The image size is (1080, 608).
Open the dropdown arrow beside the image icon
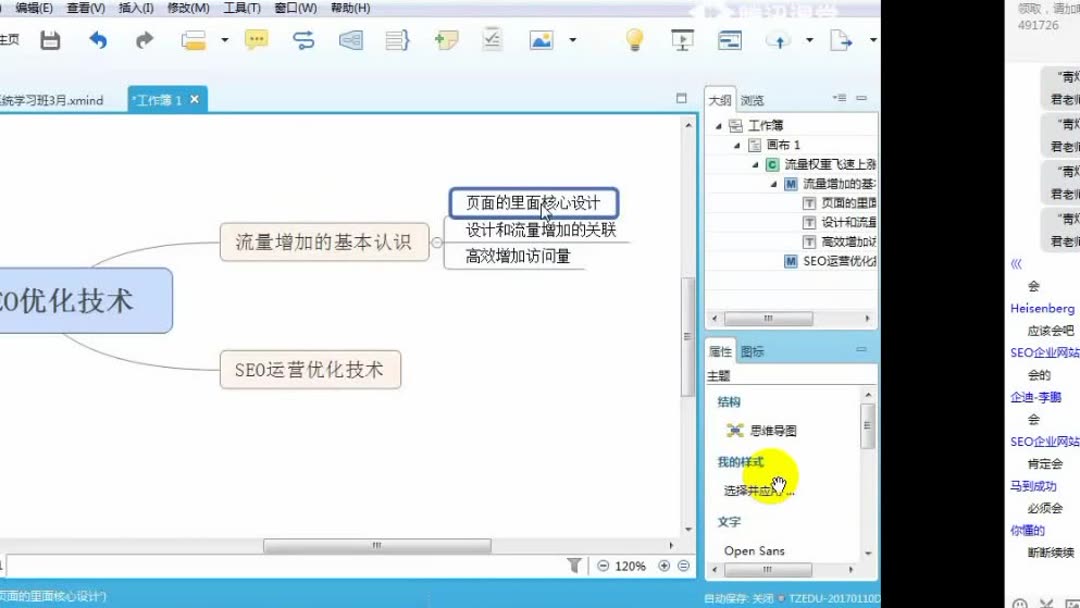coord(570,41)
